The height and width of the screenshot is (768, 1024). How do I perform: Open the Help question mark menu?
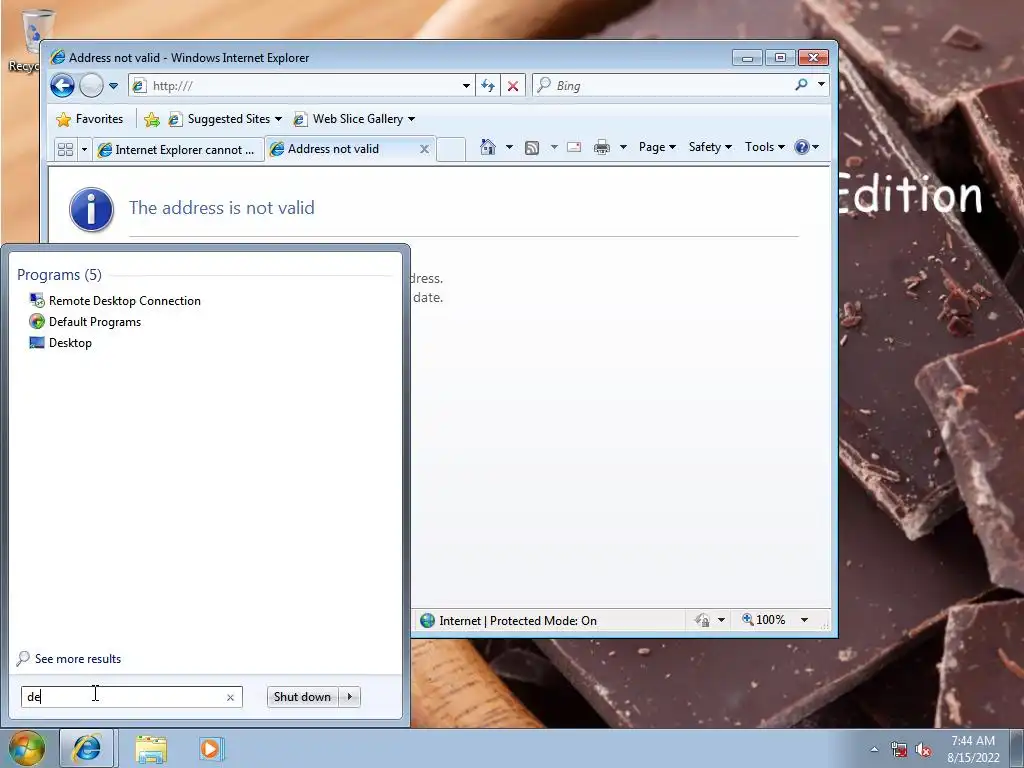coord(806,147)
